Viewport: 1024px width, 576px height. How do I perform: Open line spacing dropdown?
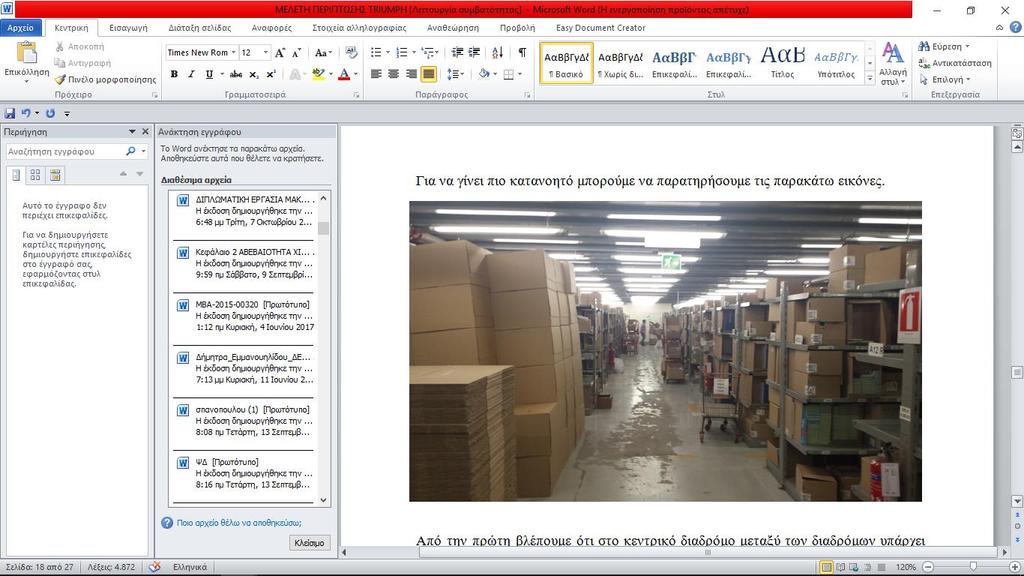(455, 74)
